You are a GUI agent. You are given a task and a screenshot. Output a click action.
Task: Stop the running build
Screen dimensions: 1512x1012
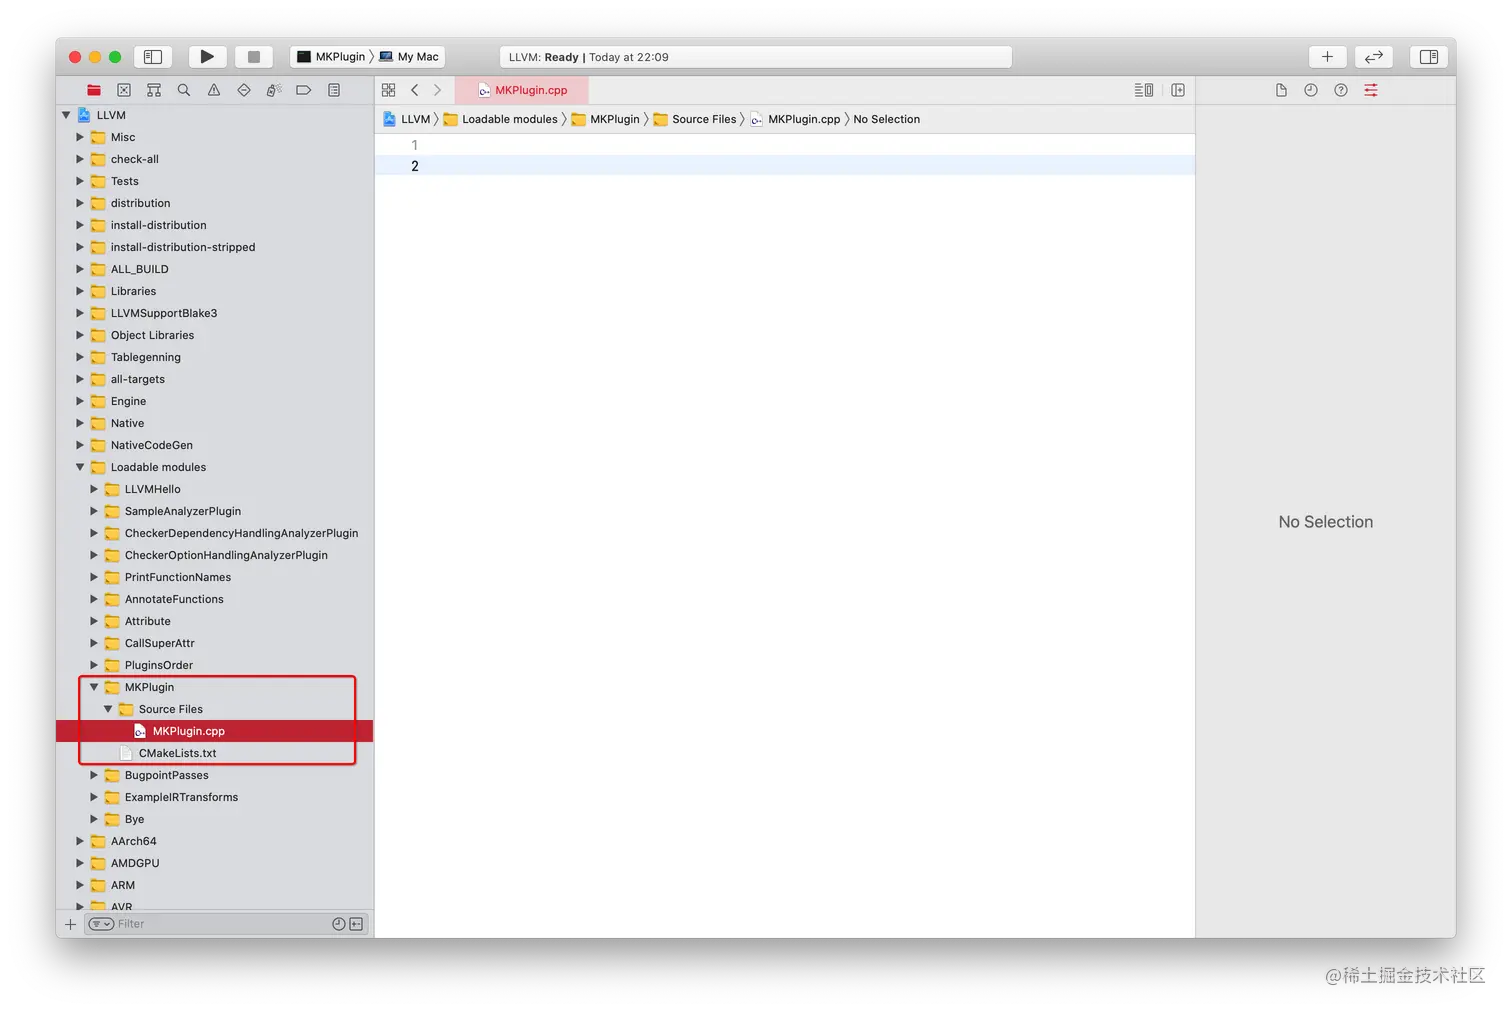click(254, 57)
